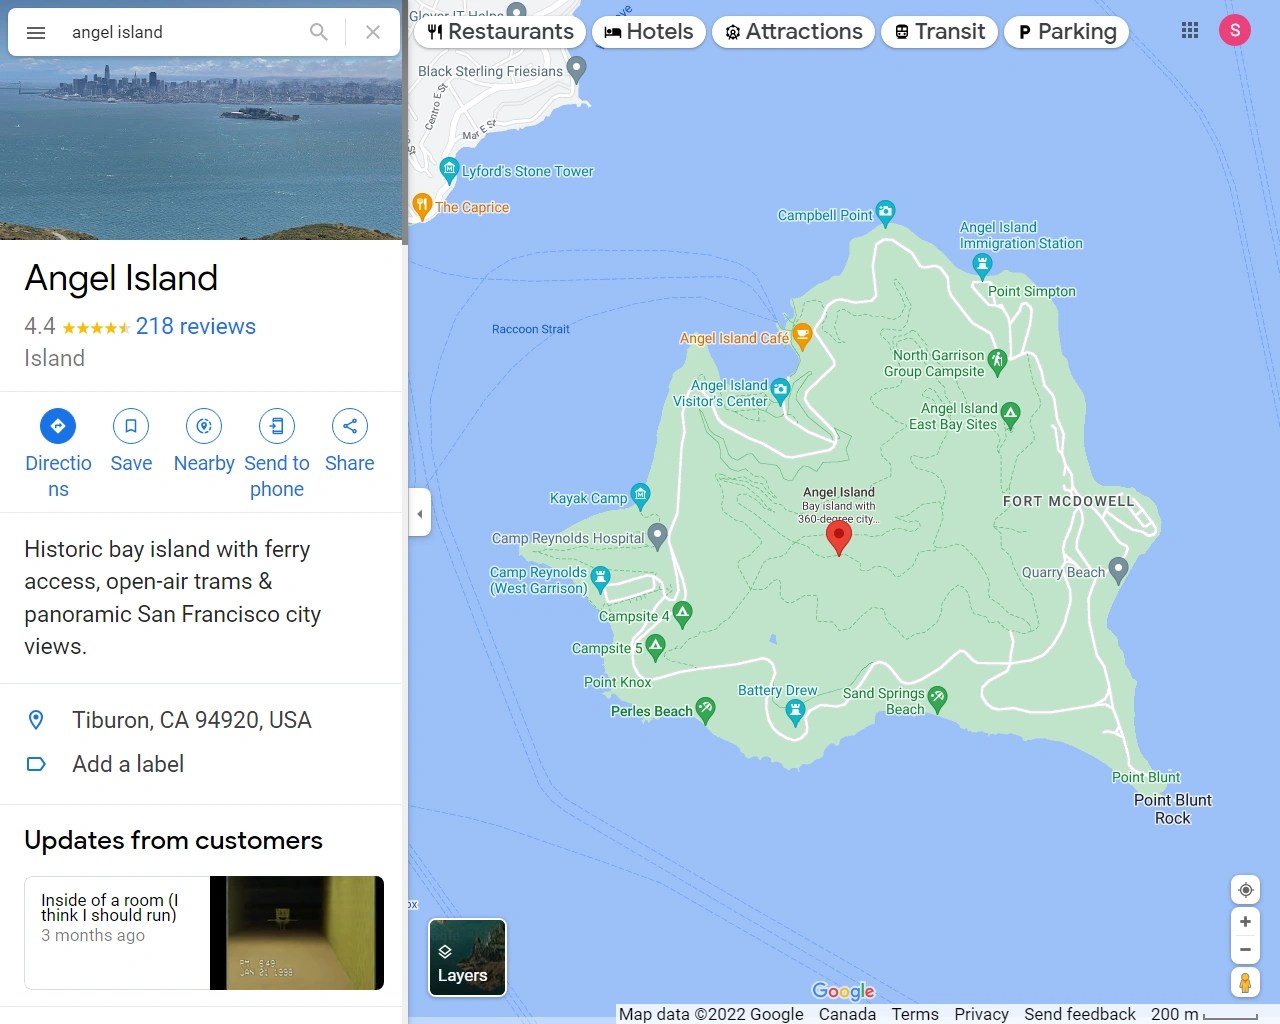
Task: Save Angel Island with bookmark icon
Action: [131, 426]
